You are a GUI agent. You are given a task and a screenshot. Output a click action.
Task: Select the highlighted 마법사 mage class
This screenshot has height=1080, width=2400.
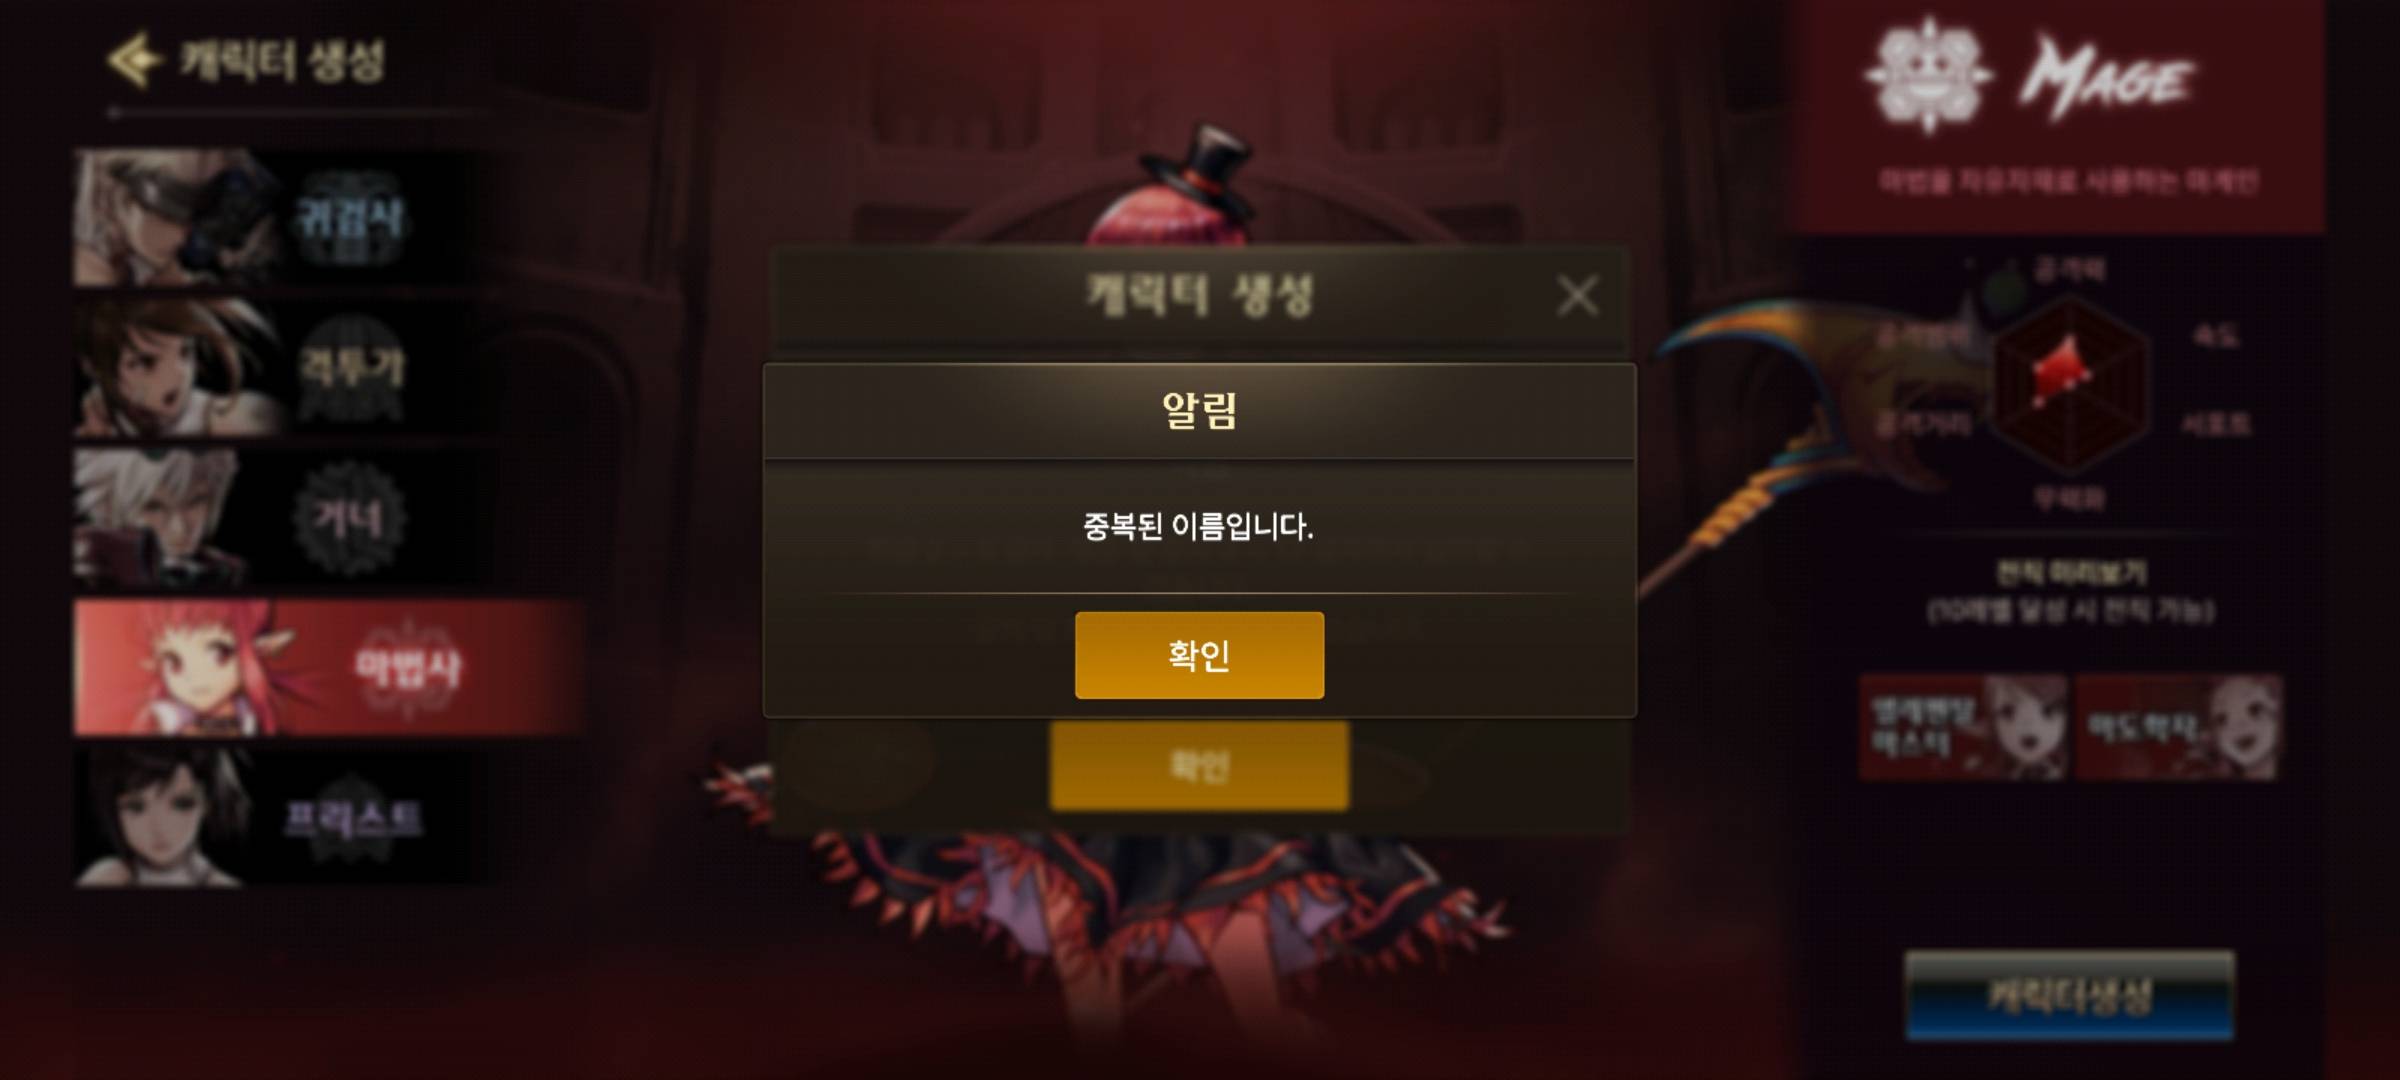328,667
